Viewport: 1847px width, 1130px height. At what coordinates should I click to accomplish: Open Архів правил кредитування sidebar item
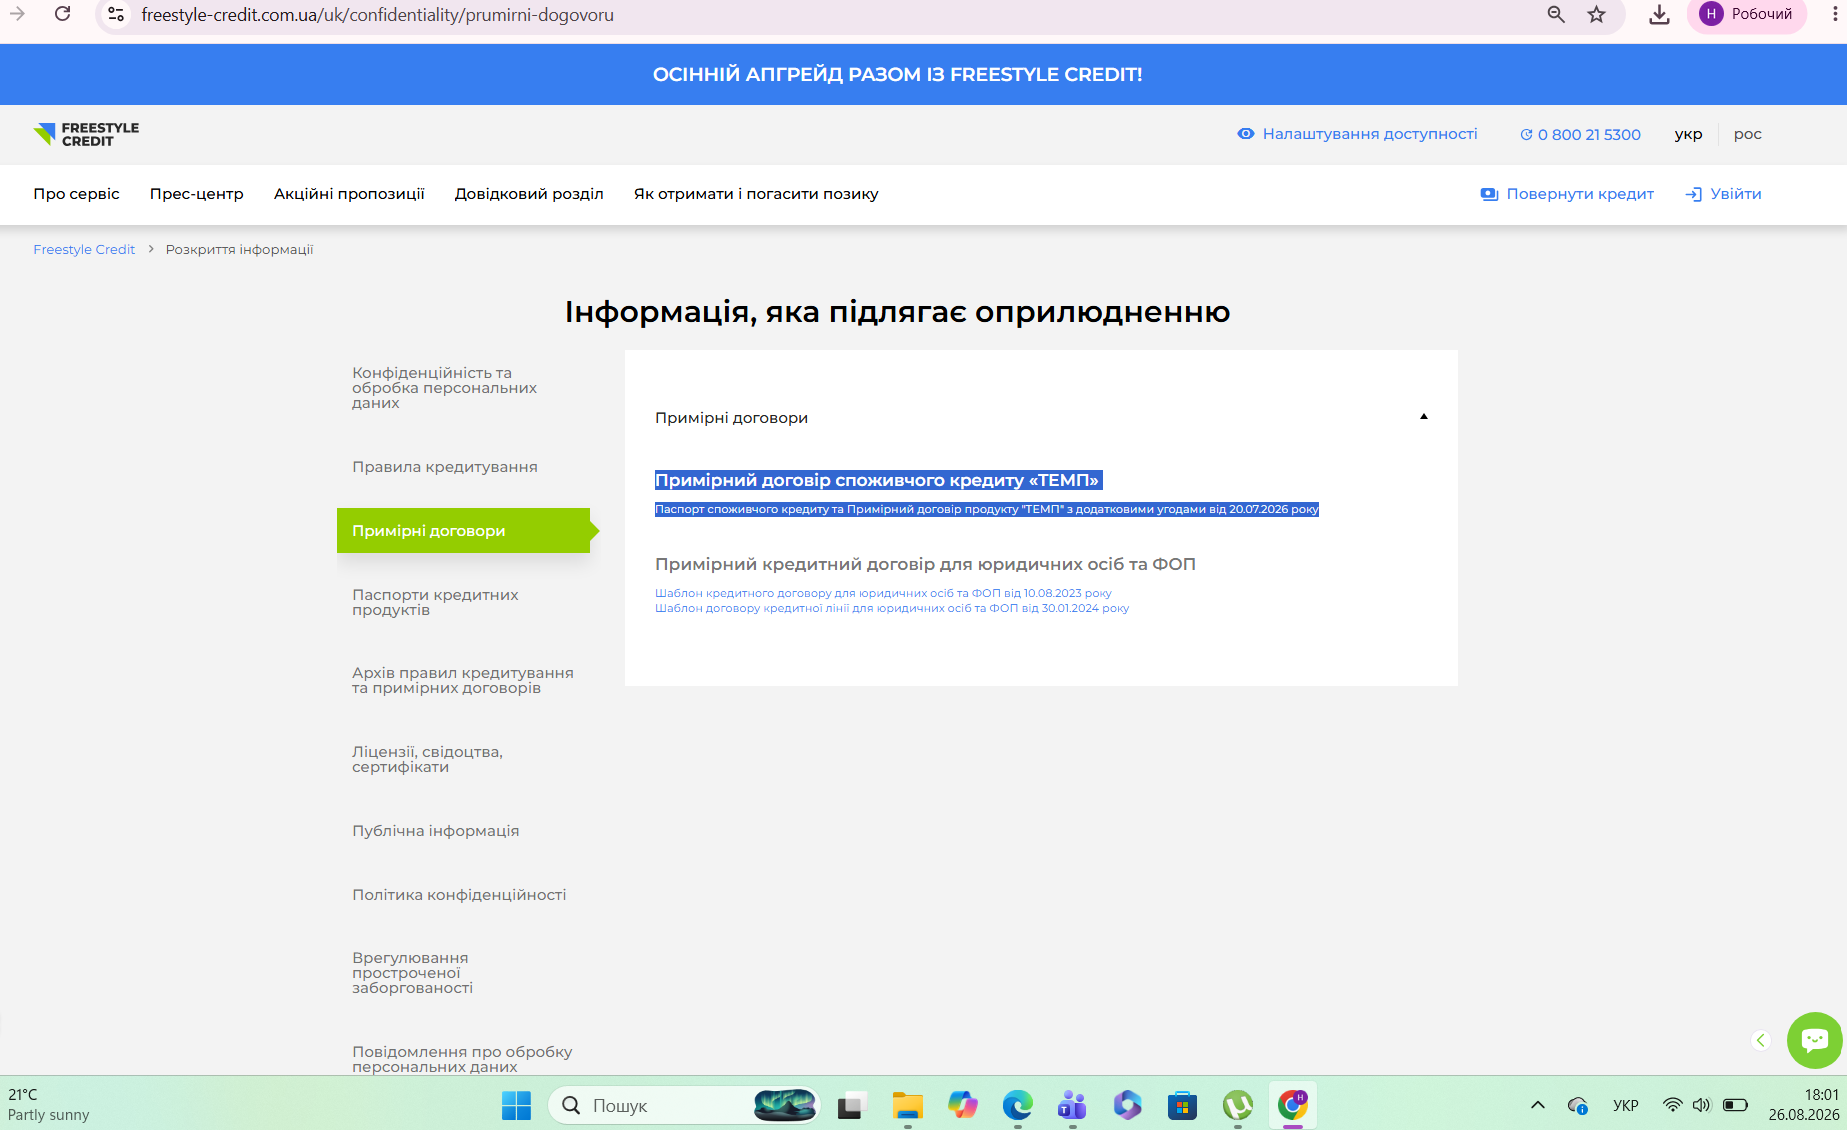pos(463,680)
